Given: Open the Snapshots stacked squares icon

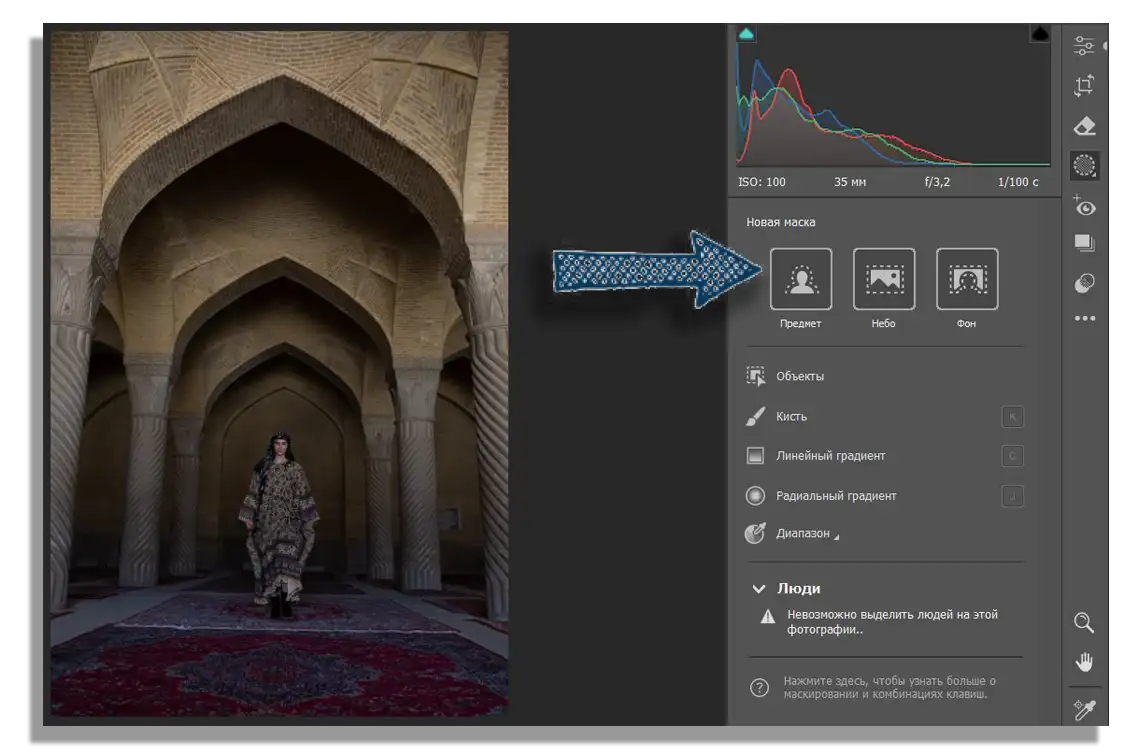Looking at the screenshot, I should click(x=1084, y=243).
